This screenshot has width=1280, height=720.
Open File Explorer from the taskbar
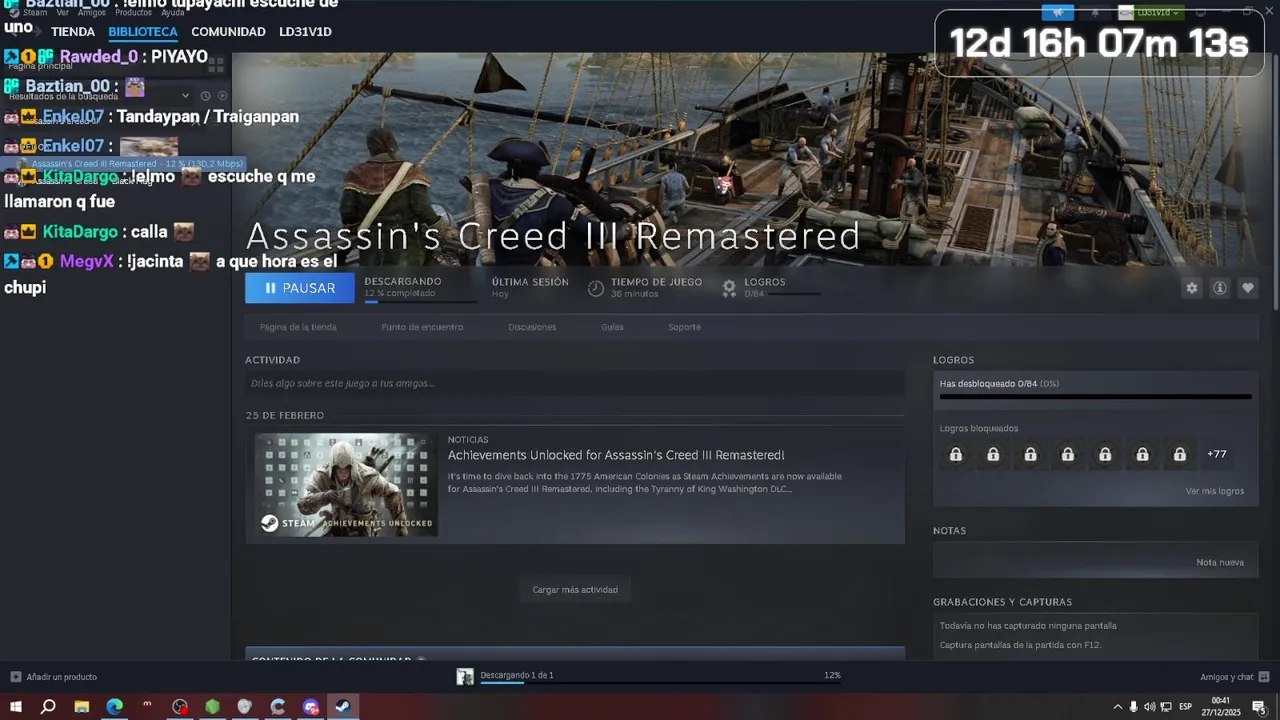(x=82, y=707)
